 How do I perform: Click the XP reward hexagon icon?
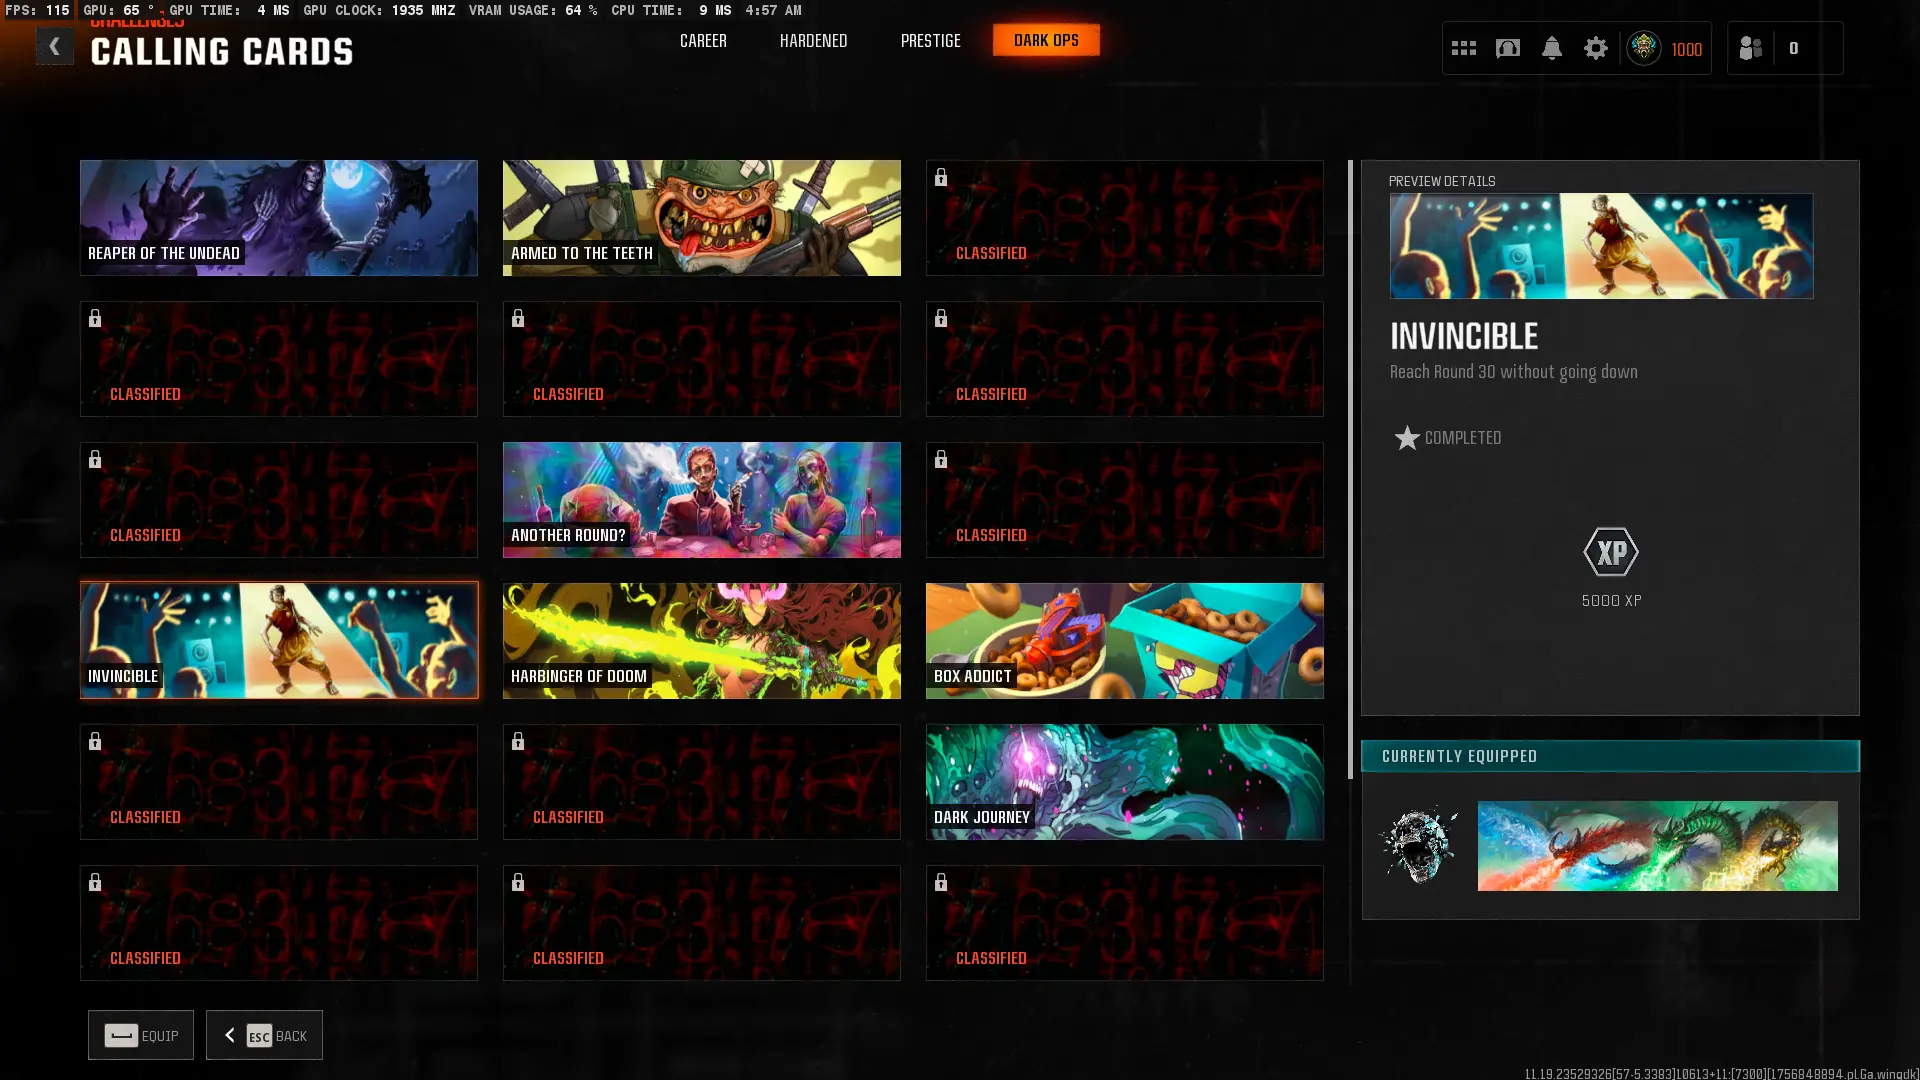pyautogui.click(x=1611, y=552)
